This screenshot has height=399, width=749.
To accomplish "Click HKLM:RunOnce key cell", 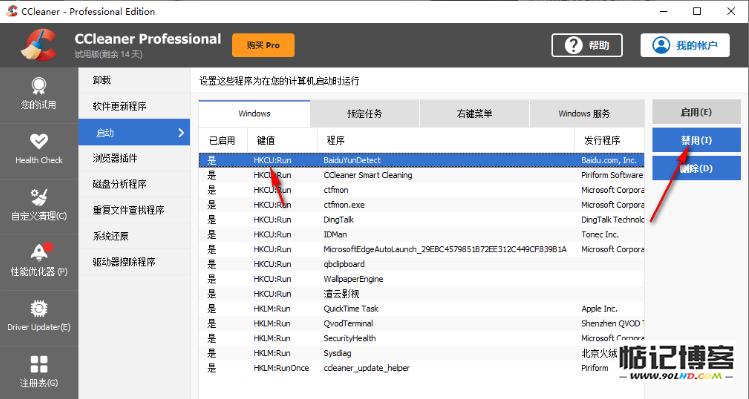I will tap(281, 367).
